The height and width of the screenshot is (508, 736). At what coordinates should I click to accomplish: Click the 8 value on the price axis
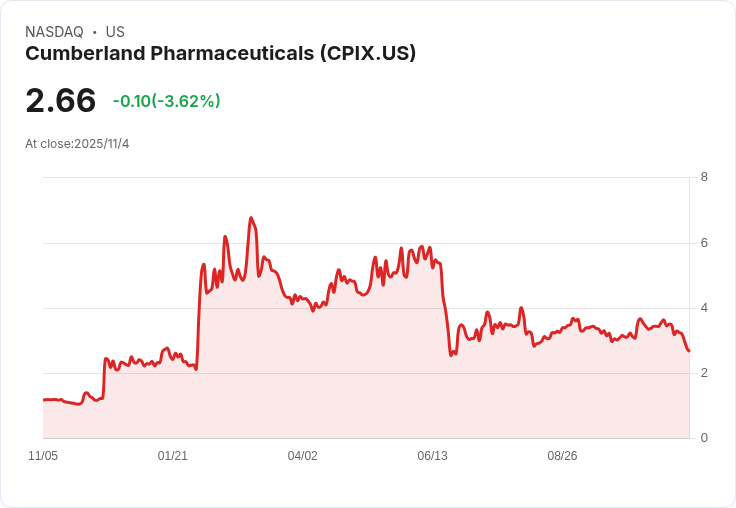pyautogui.click(x=704, y=177)
